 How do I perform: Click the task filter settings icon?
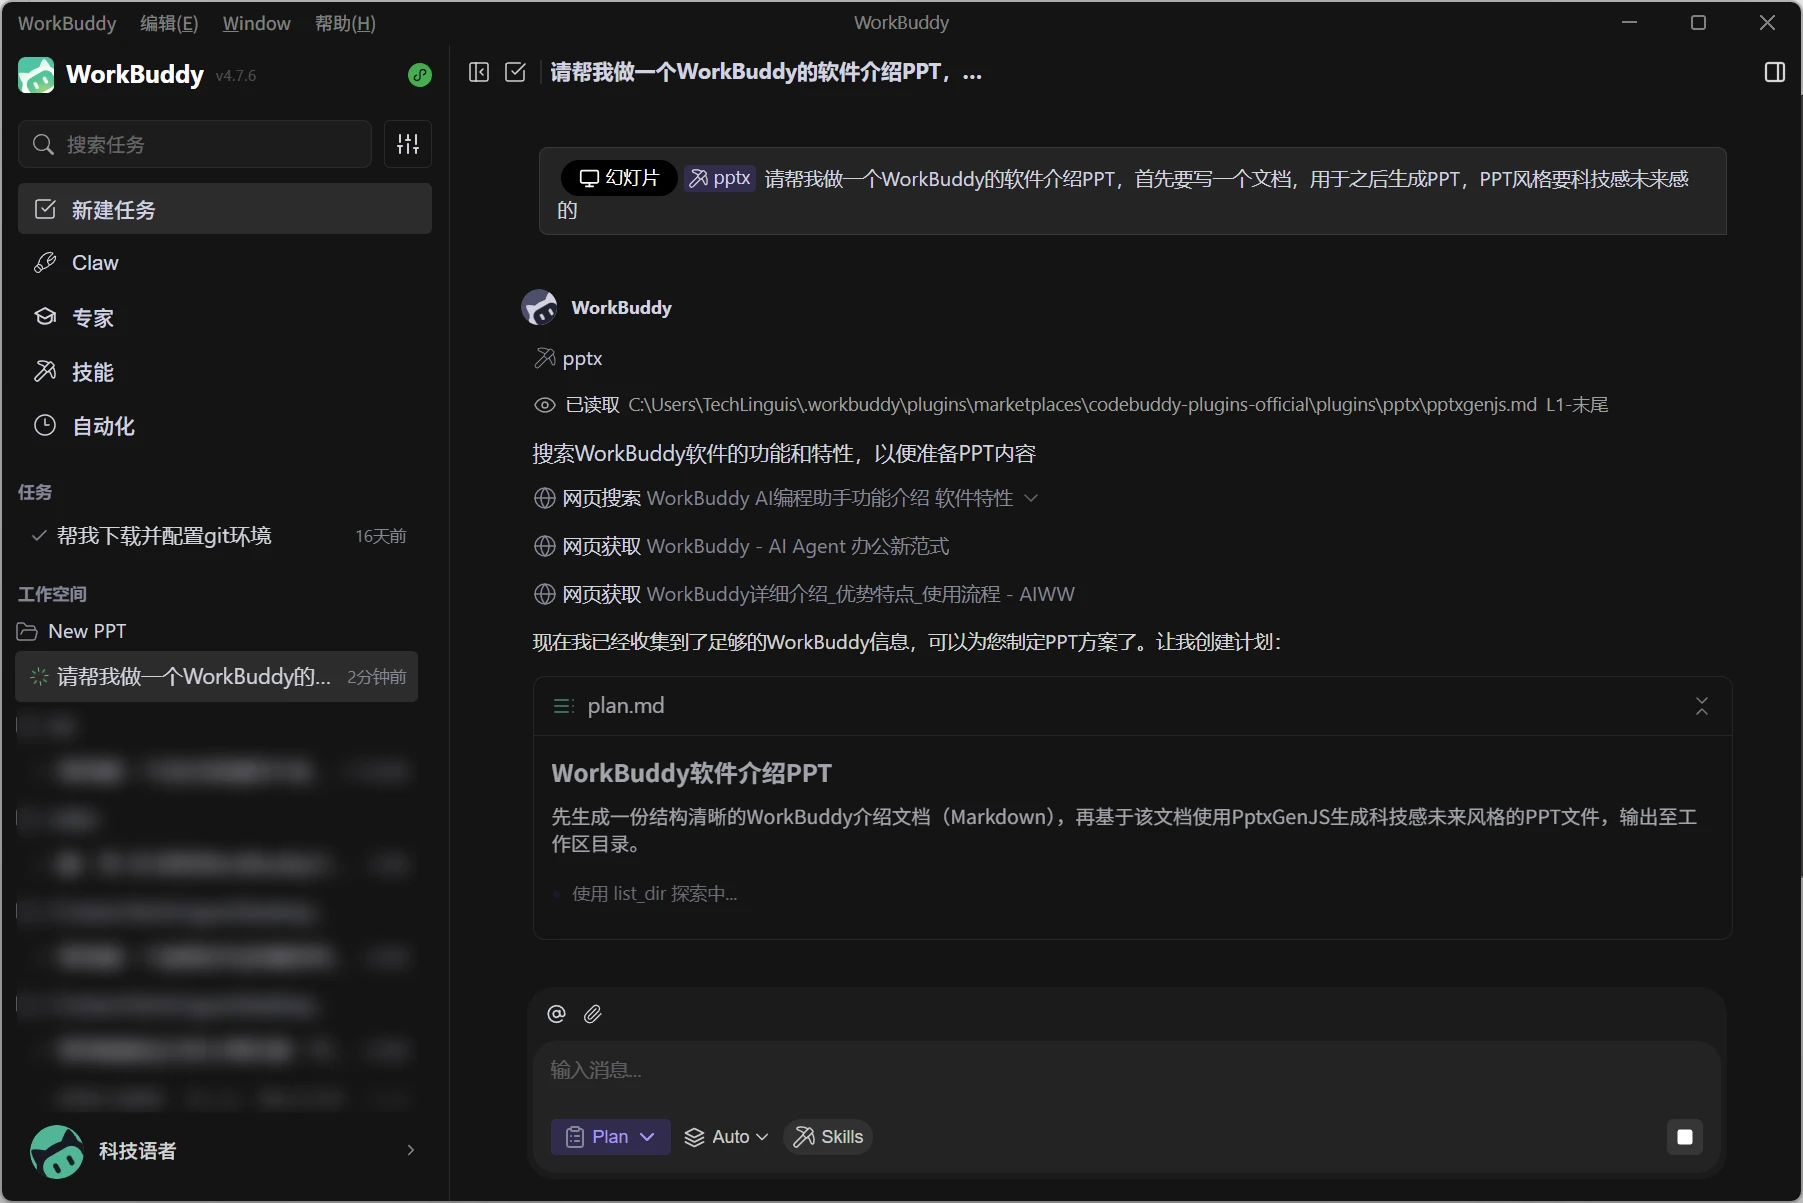[x=408, y=144]
